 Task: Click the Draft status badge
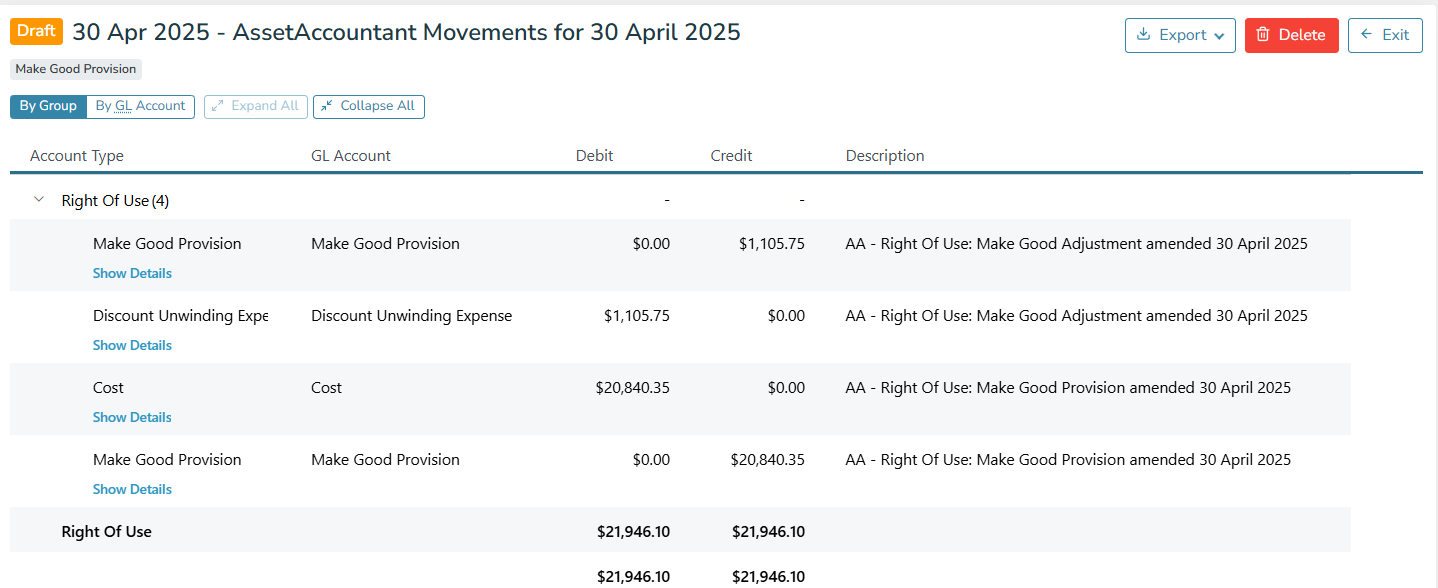36,31
